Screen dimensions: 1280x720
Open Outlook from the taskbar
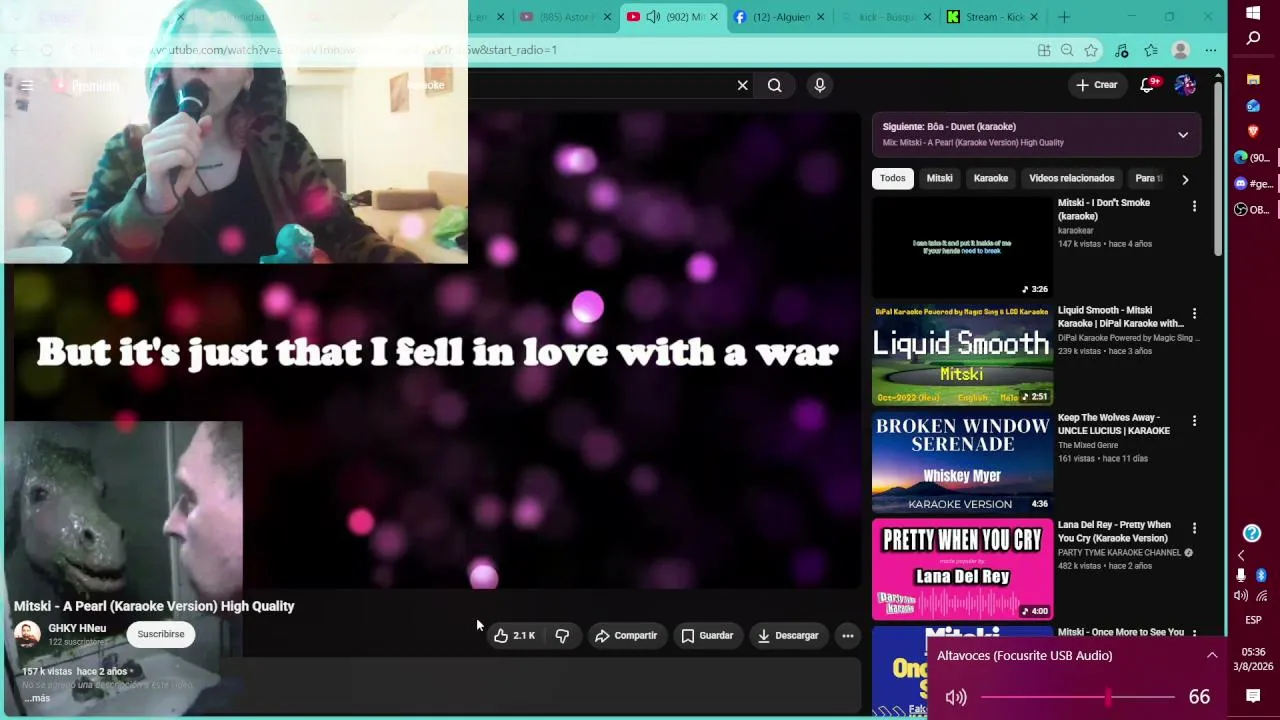click(x=1253, y=105)
